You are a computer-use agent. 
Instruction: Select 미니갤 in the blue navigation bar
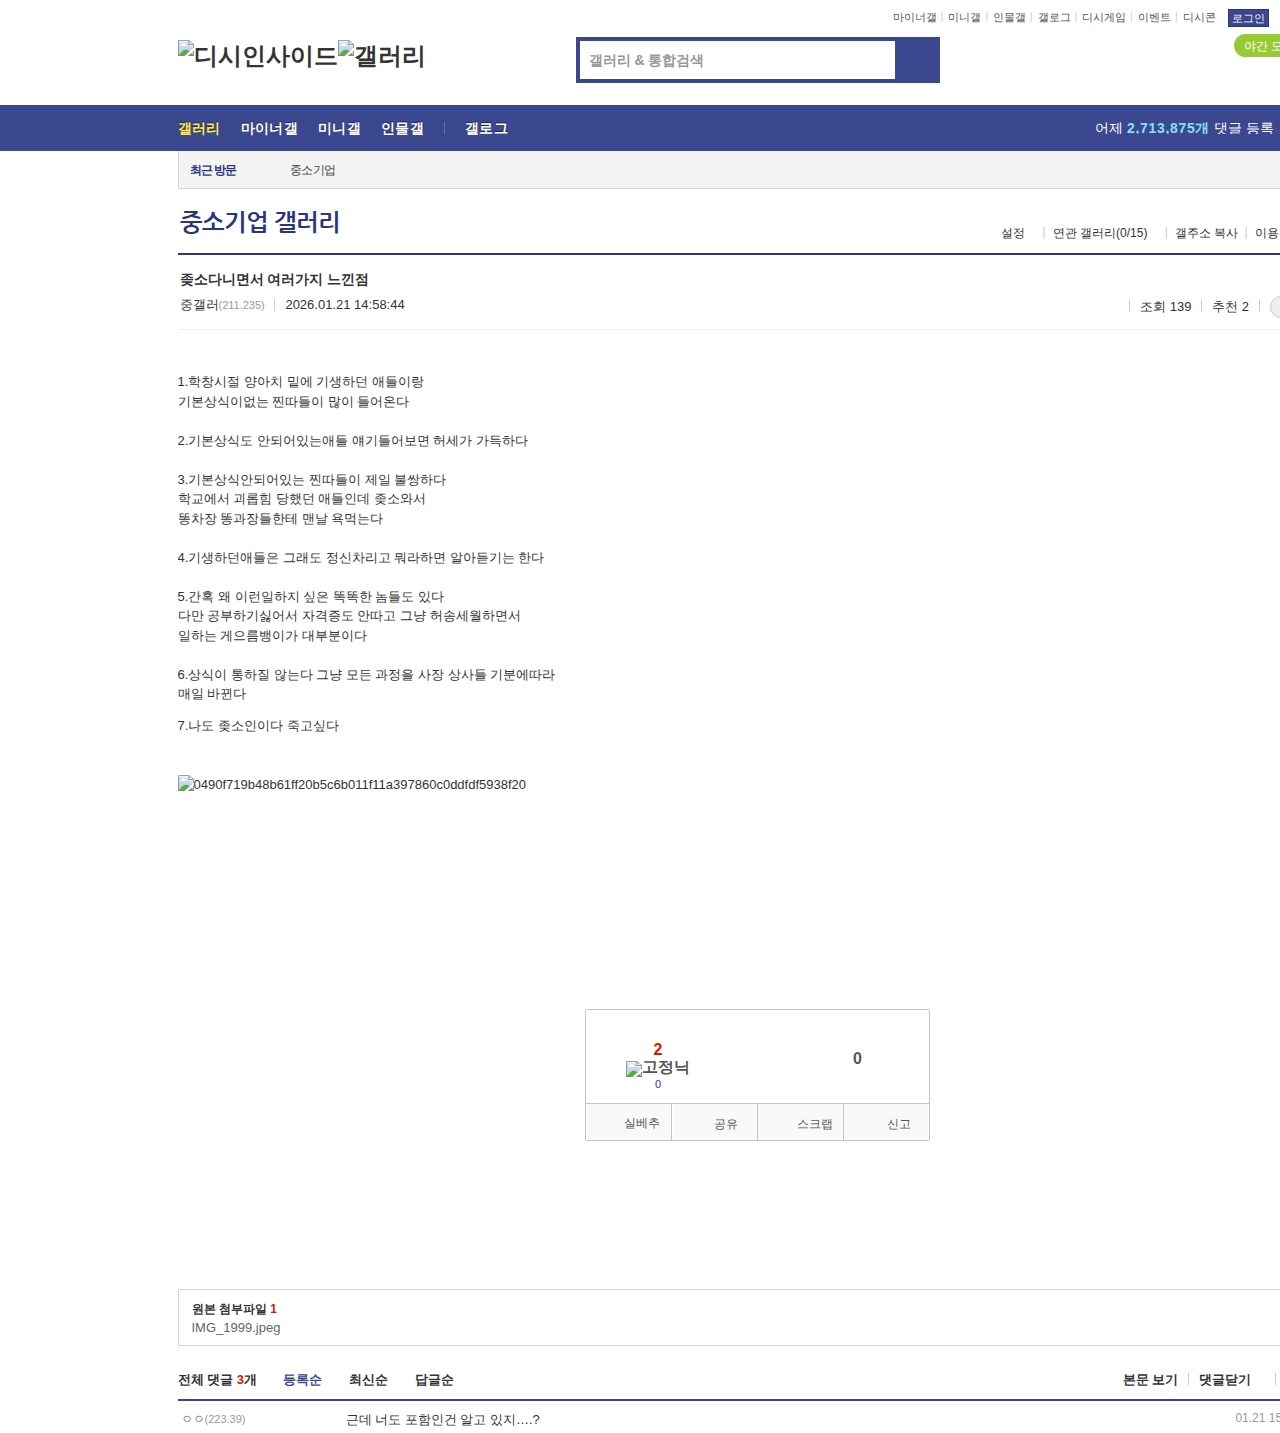339,129
